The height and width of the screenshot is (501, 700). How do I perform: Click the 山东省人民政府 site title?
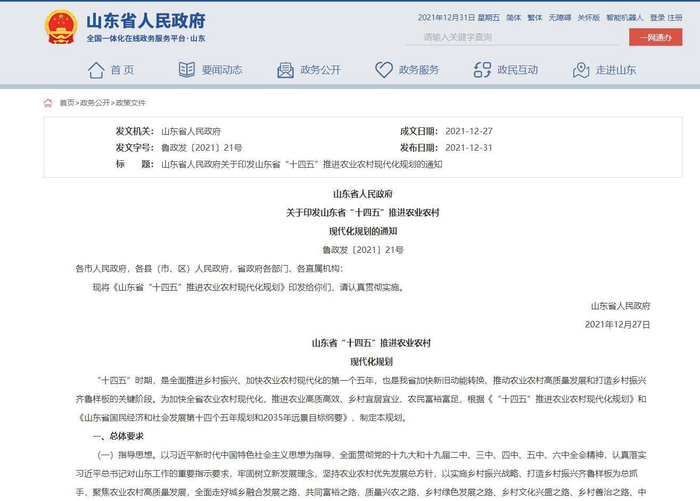pyautogui.click(x=146, y=21)
